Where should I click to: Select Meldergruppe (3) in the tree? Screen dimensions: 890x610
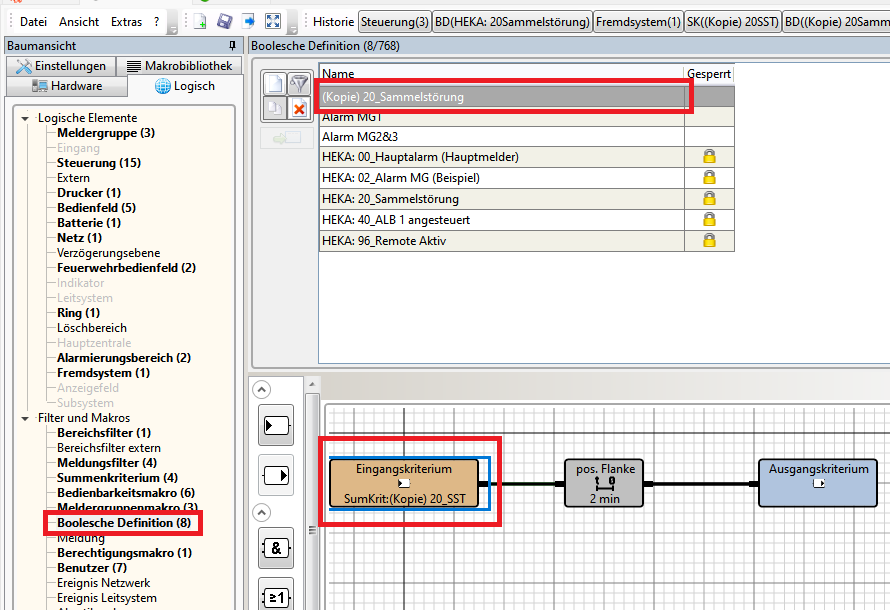click(x=106, y=133)
